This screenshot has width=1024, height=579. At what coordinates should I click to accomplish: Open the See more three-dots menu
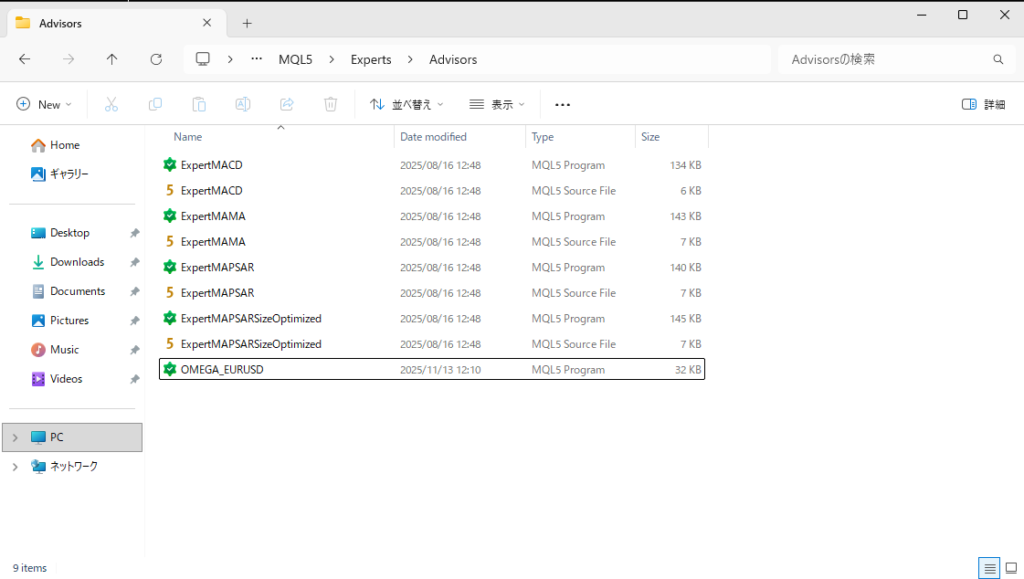[562, 104]
